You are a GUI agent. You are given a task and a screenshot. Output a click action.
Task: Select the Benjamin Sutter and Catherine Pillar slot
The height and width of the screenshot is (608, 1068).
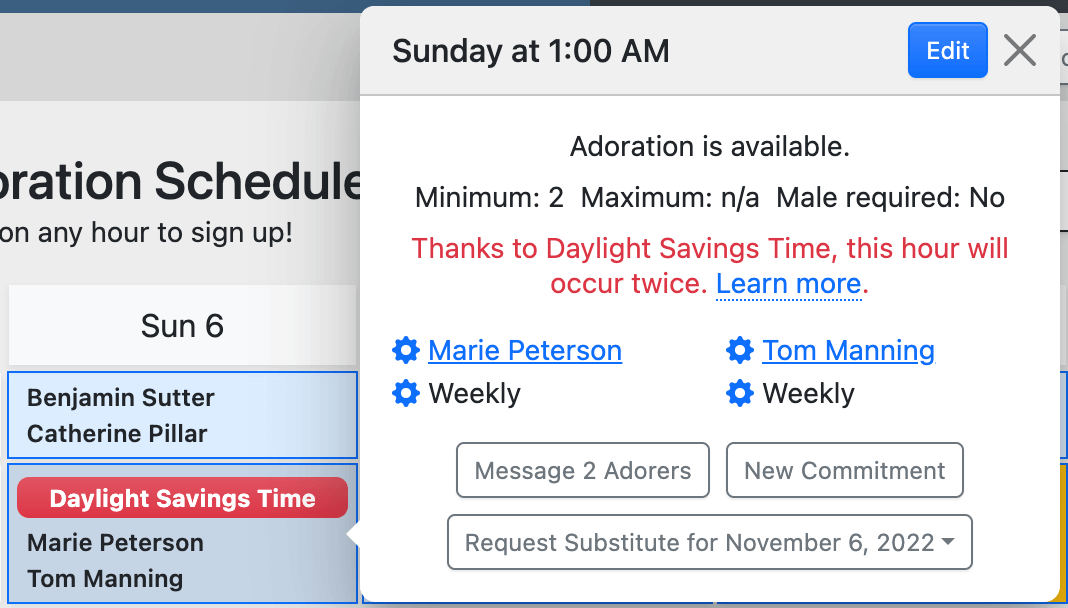click(182, 415)
